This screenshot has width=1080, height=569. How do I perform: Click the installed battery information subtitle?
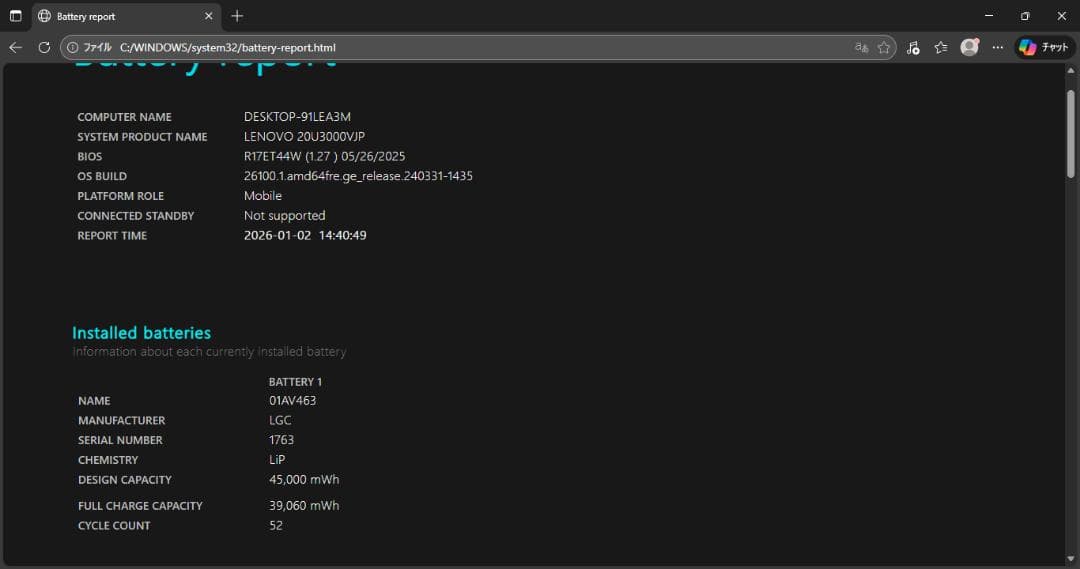[x=209, y=352]
